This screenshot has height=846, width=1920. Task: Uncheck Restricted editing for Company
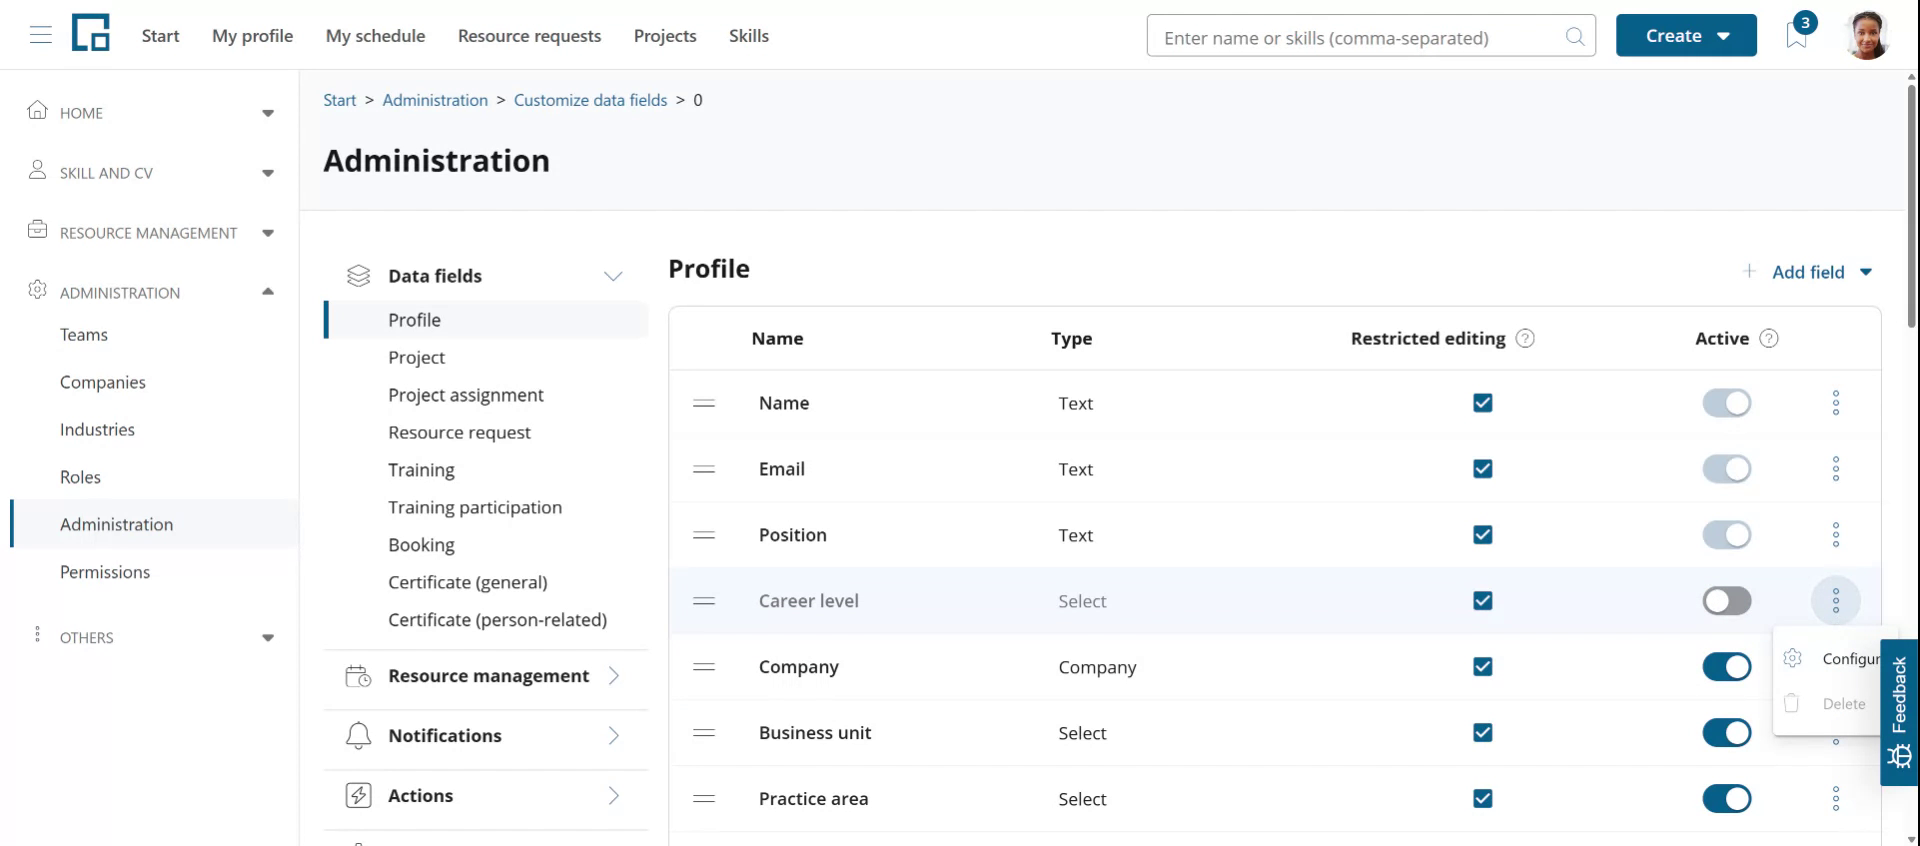pyautogui.click(x=1483, y=667)
